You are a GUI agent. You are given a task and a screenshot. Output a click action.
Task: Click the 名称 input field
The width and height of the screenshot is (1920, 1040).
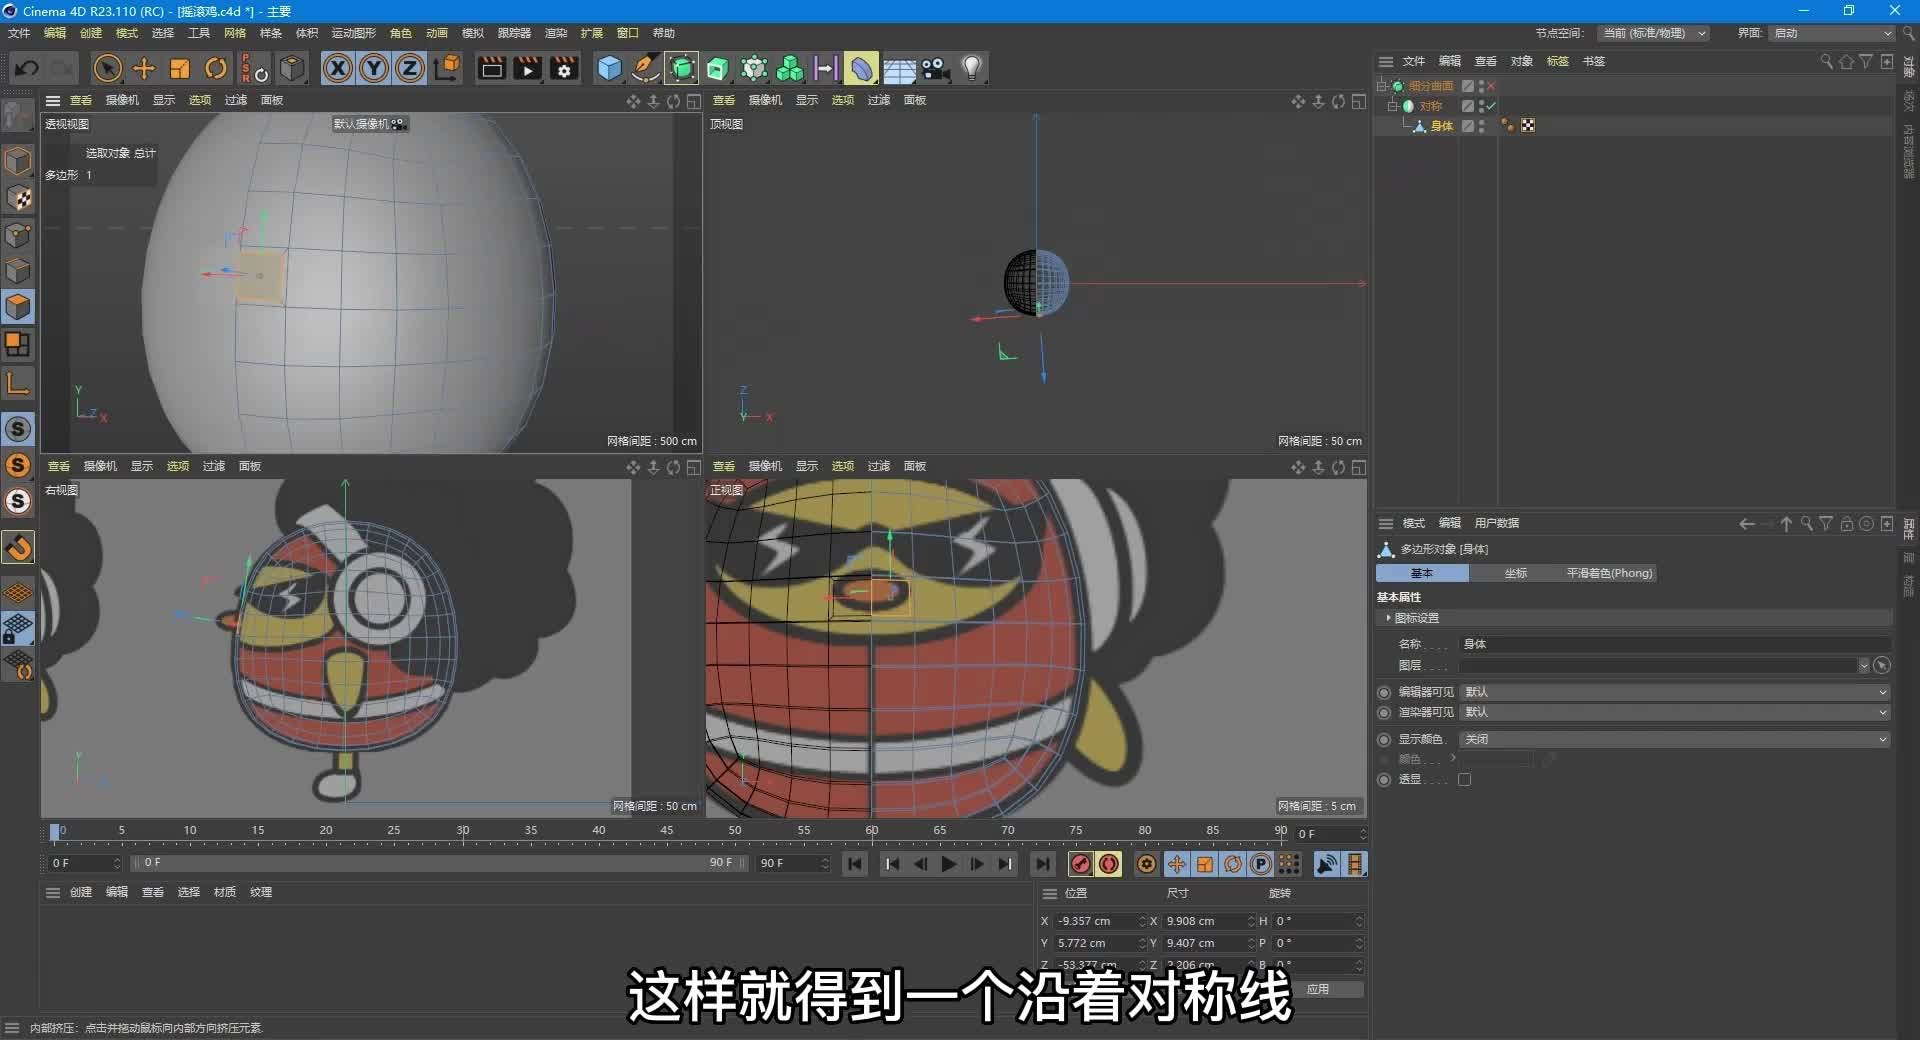pyautogui.click(x=1675, y=644)
